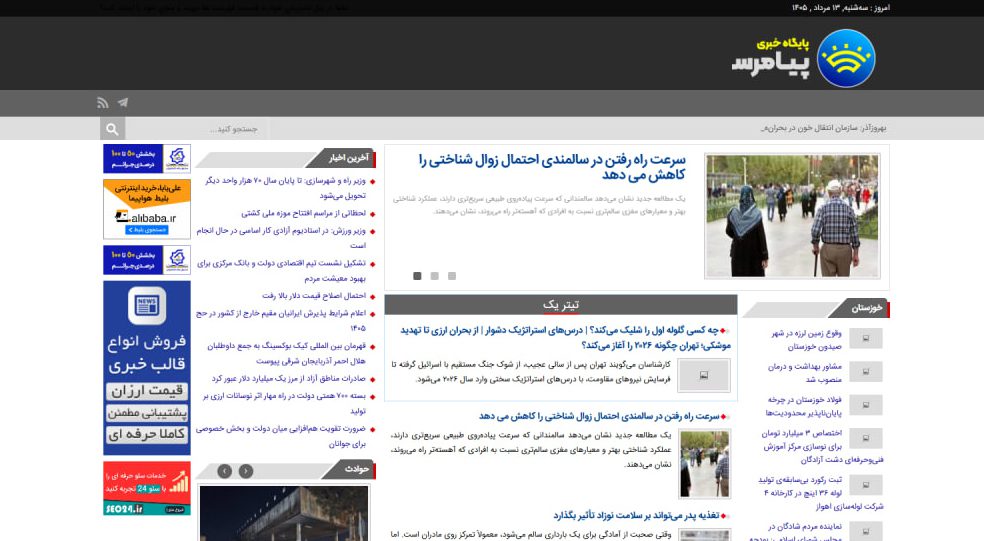Open the featured slider photo of elderly walkers

click(x=792, y=216)
